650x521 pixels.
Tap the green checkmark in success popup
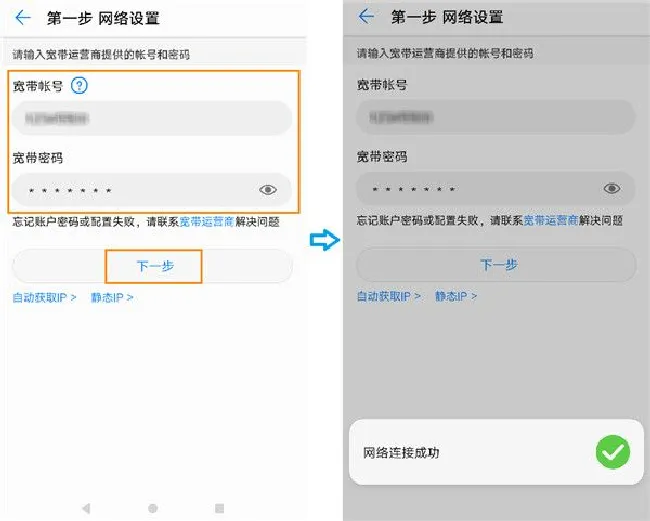click(x=613, y=452)
